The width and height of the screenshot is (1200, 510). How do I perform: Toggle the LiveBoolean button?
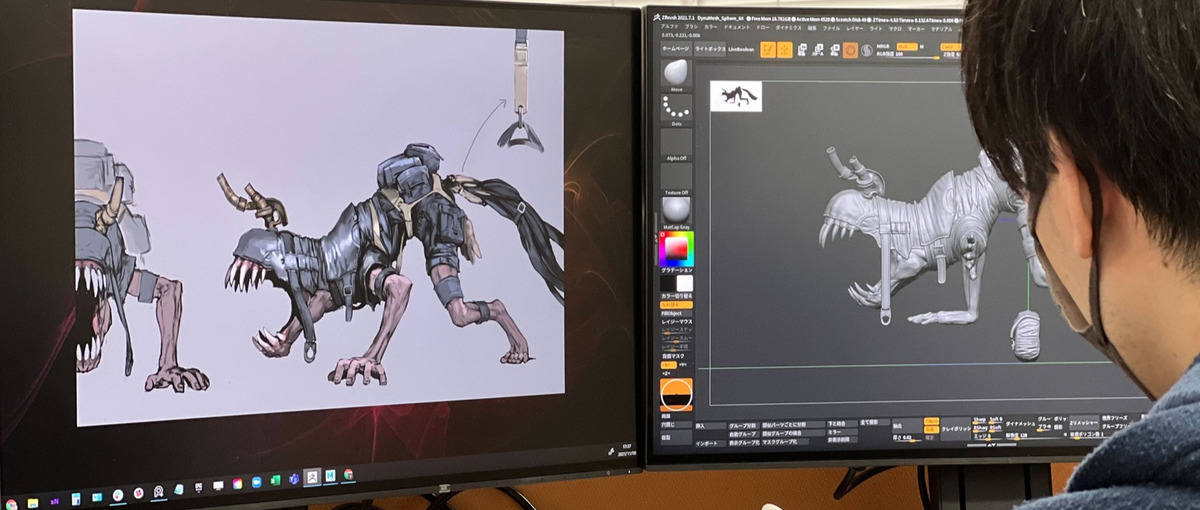pos(741,49)
